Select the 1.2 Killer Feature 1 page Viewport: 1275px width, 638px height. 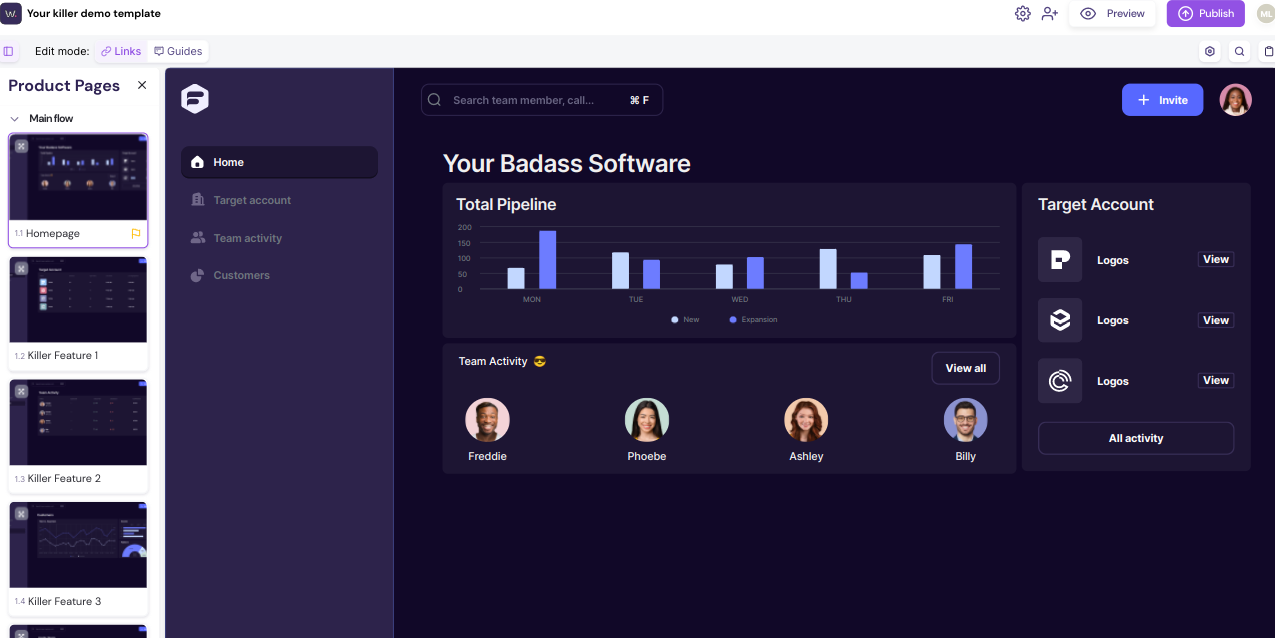point(78,313)
